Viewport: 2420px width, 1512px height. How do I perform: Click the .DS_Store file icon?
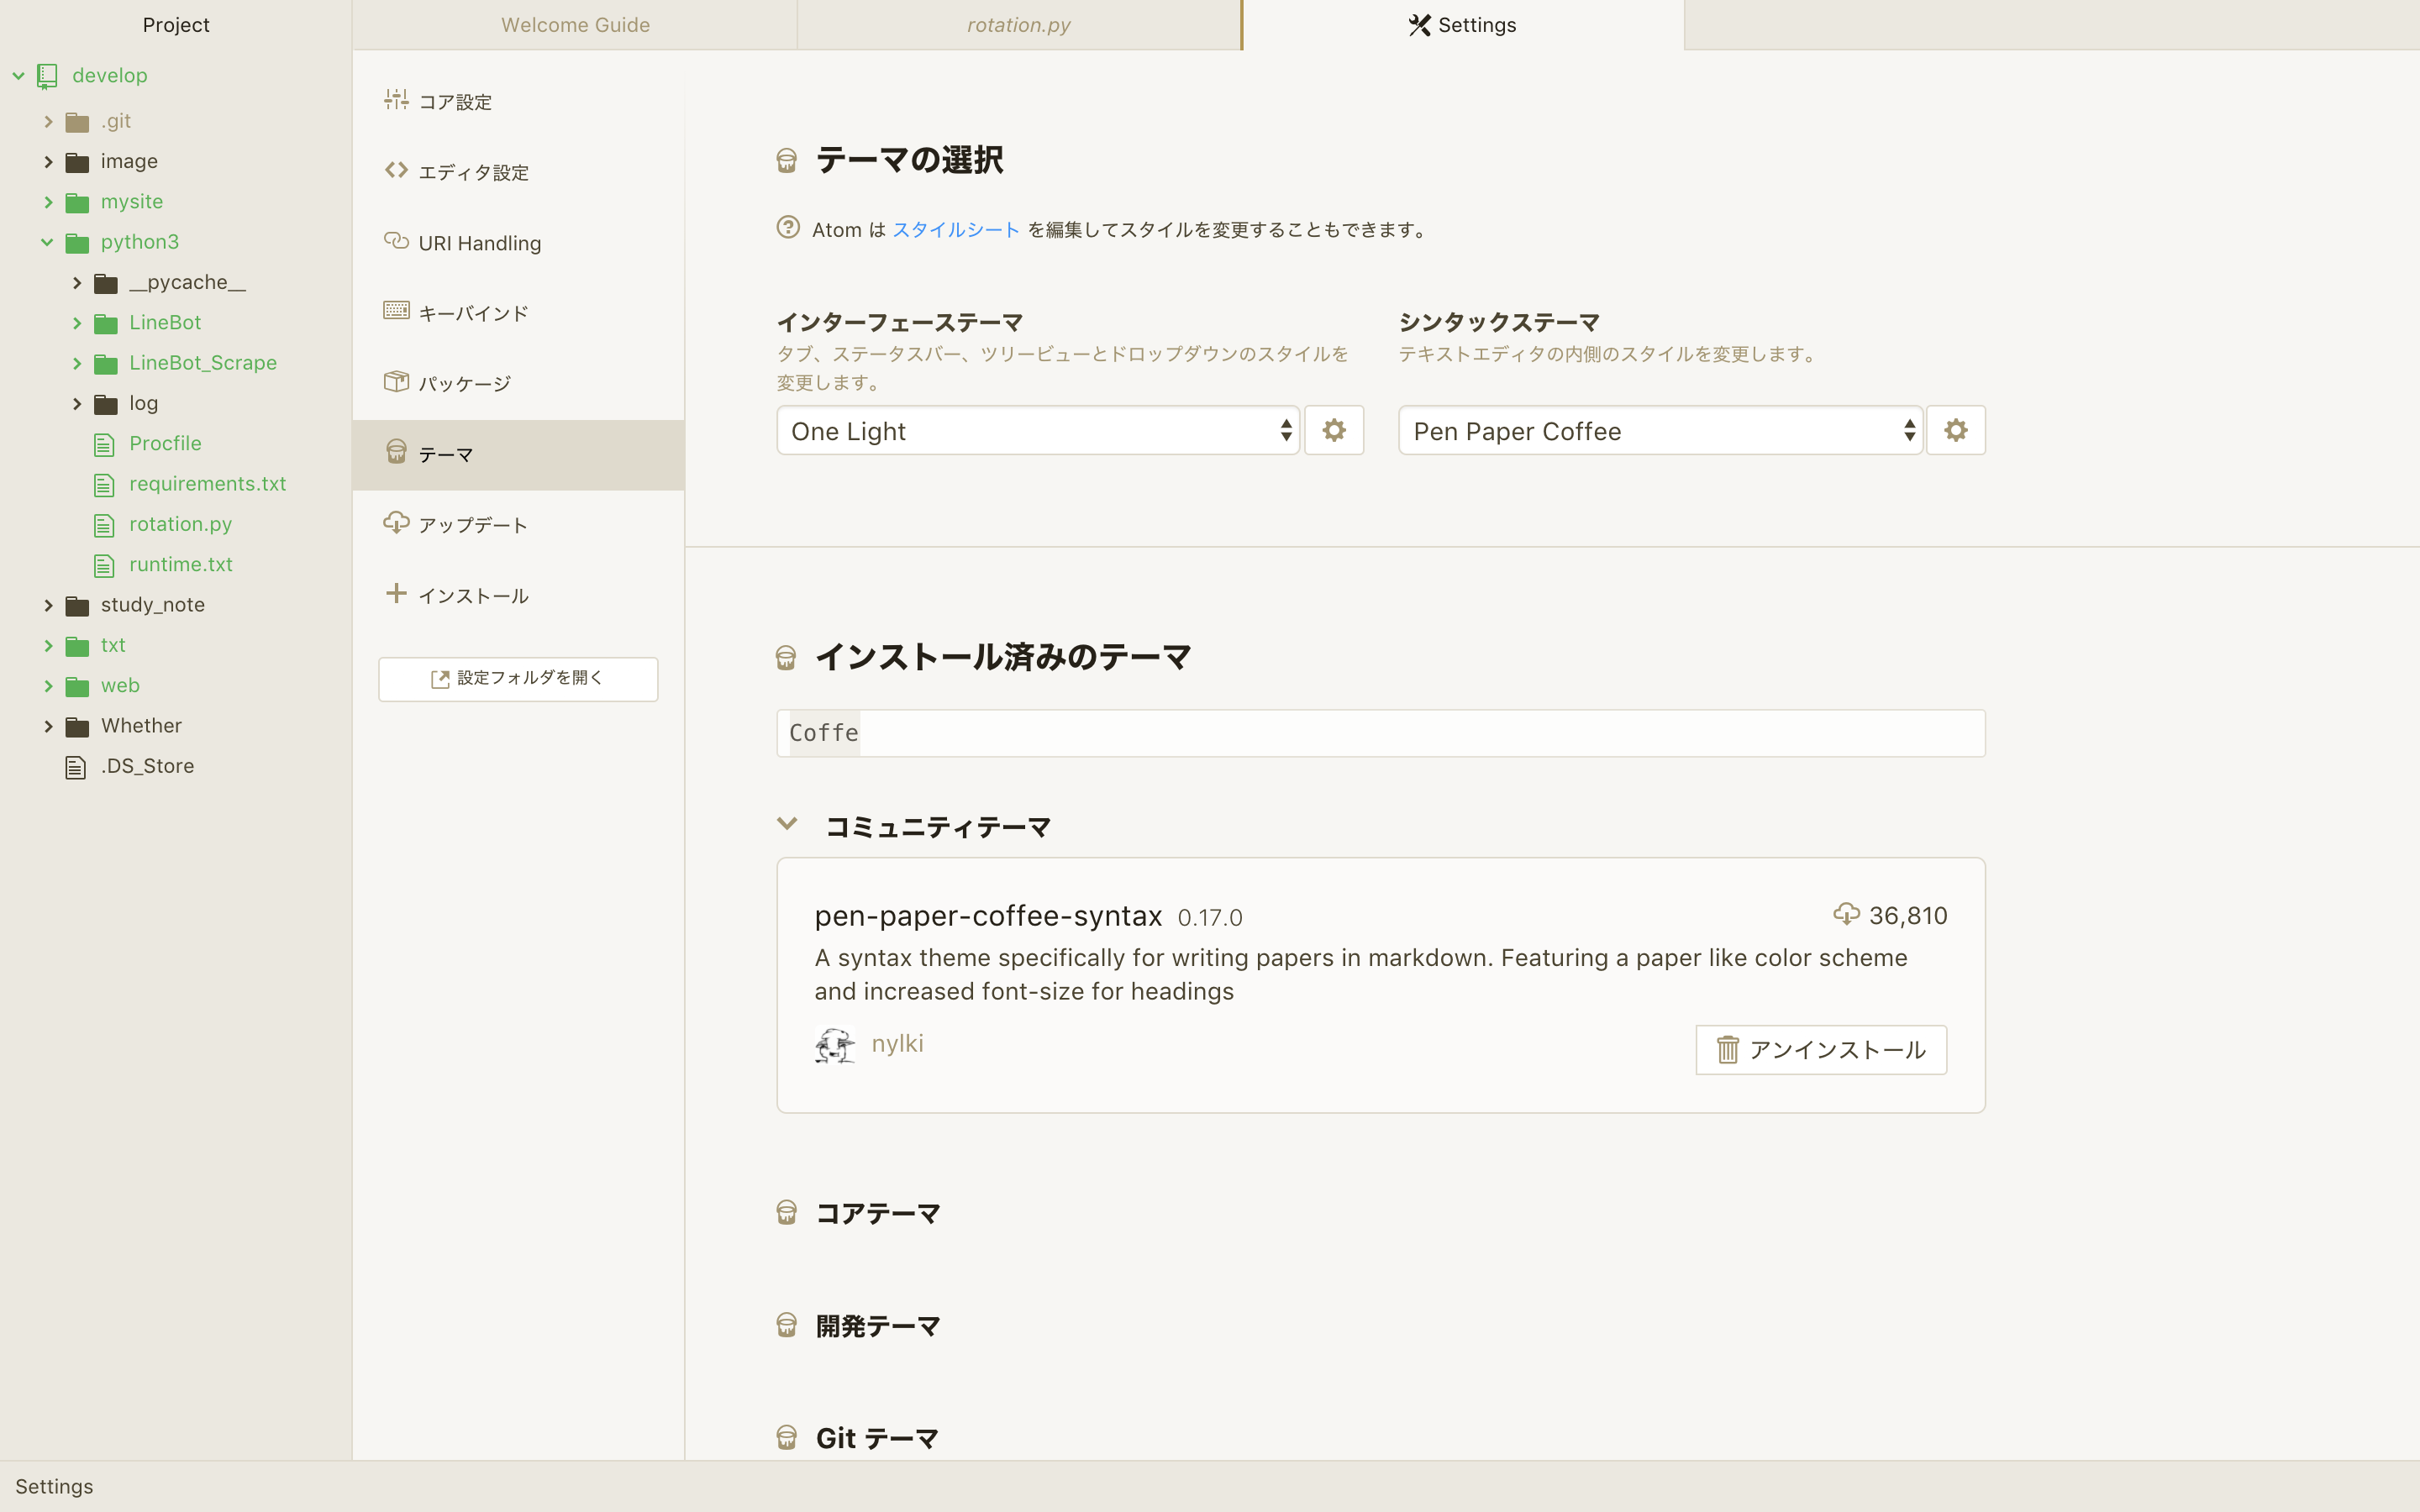click(x=76, y=767)
